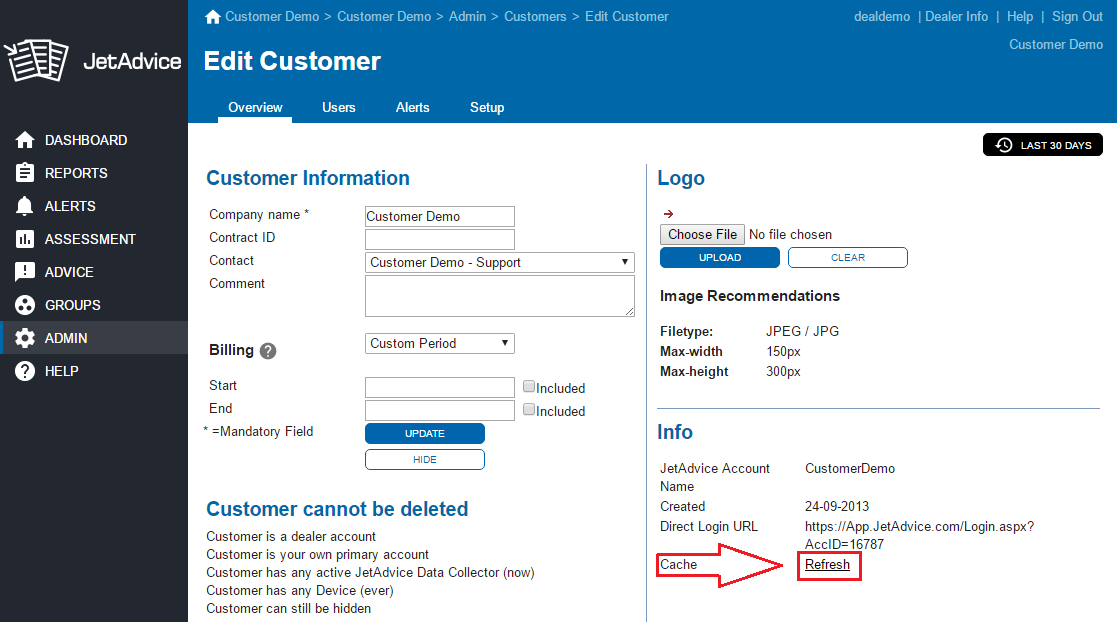The width and height of the screenshot is (1117, 622).
Task: Open Reports via the clipboard icon
Action: tap(25, 173)
